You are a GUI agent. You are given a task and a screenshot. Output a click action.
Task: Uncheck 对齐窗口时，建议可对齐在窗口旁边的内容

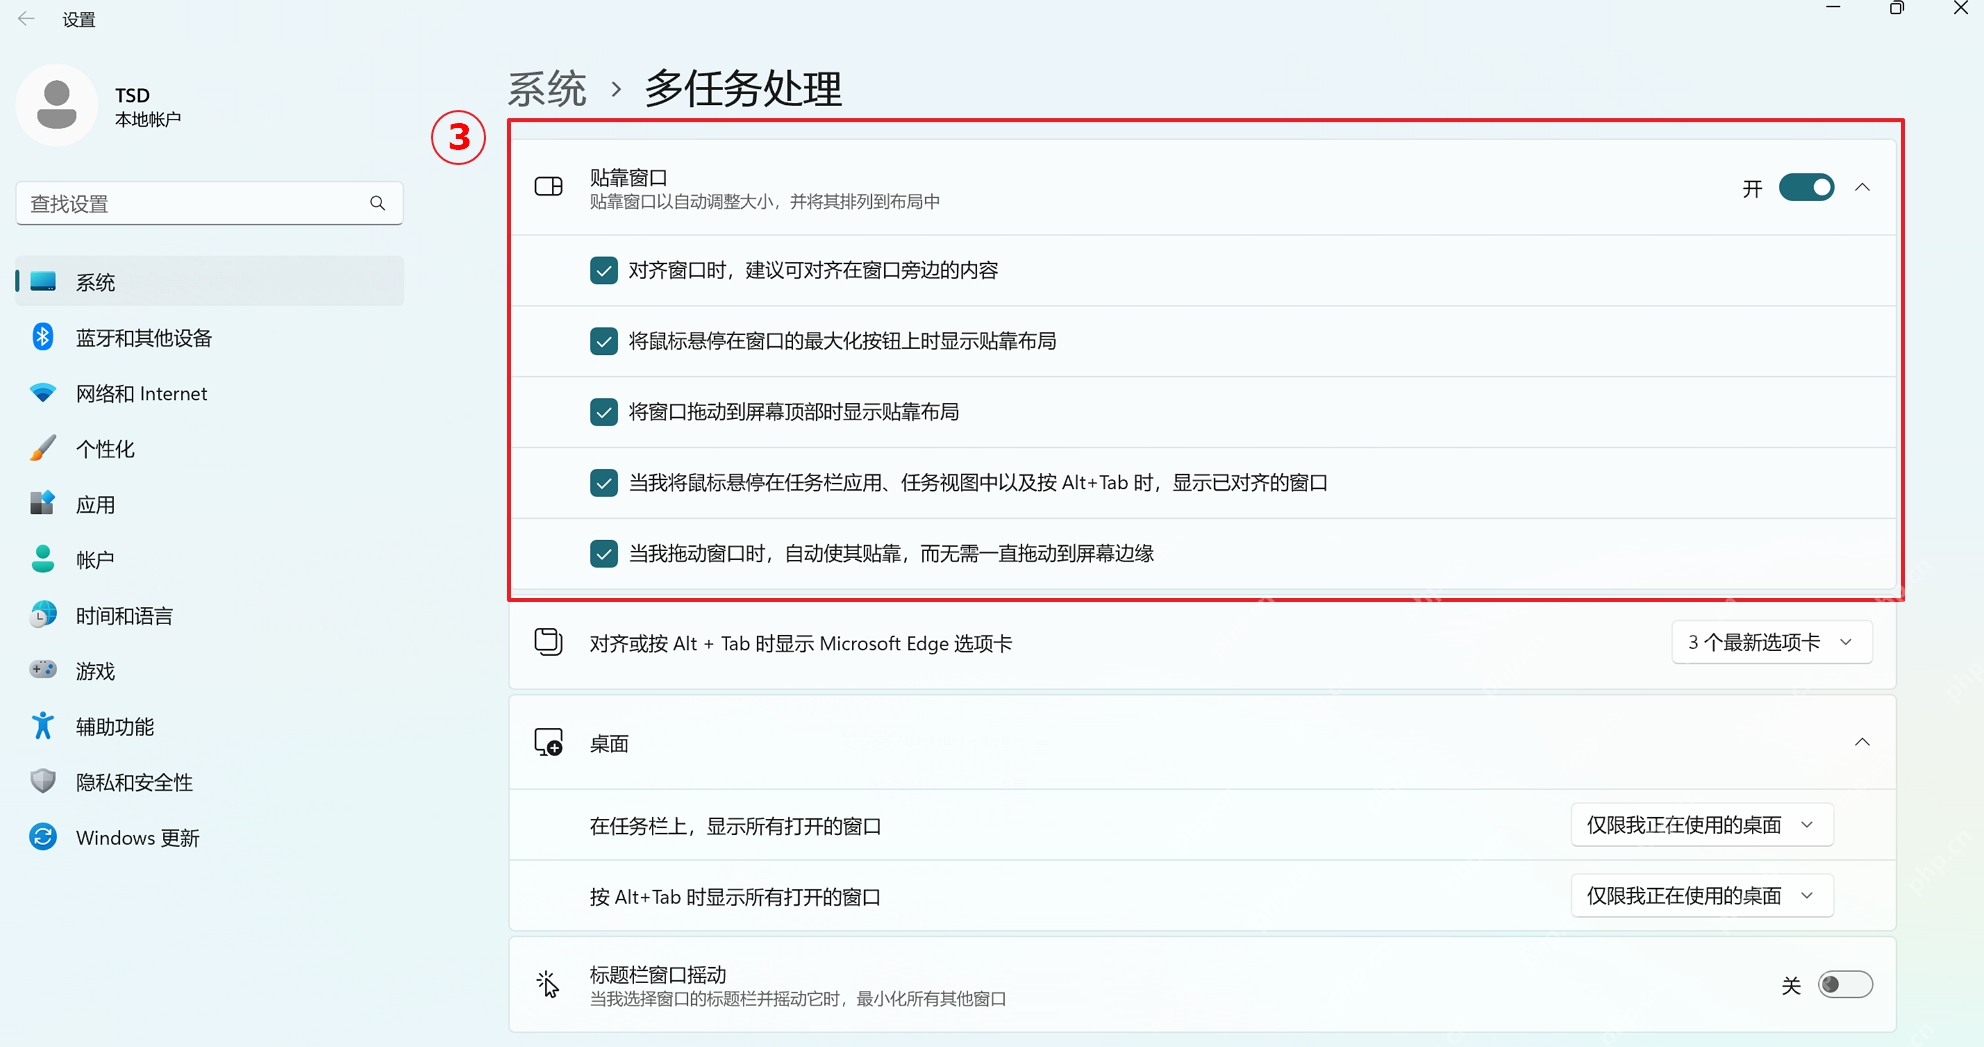[604, 271]
